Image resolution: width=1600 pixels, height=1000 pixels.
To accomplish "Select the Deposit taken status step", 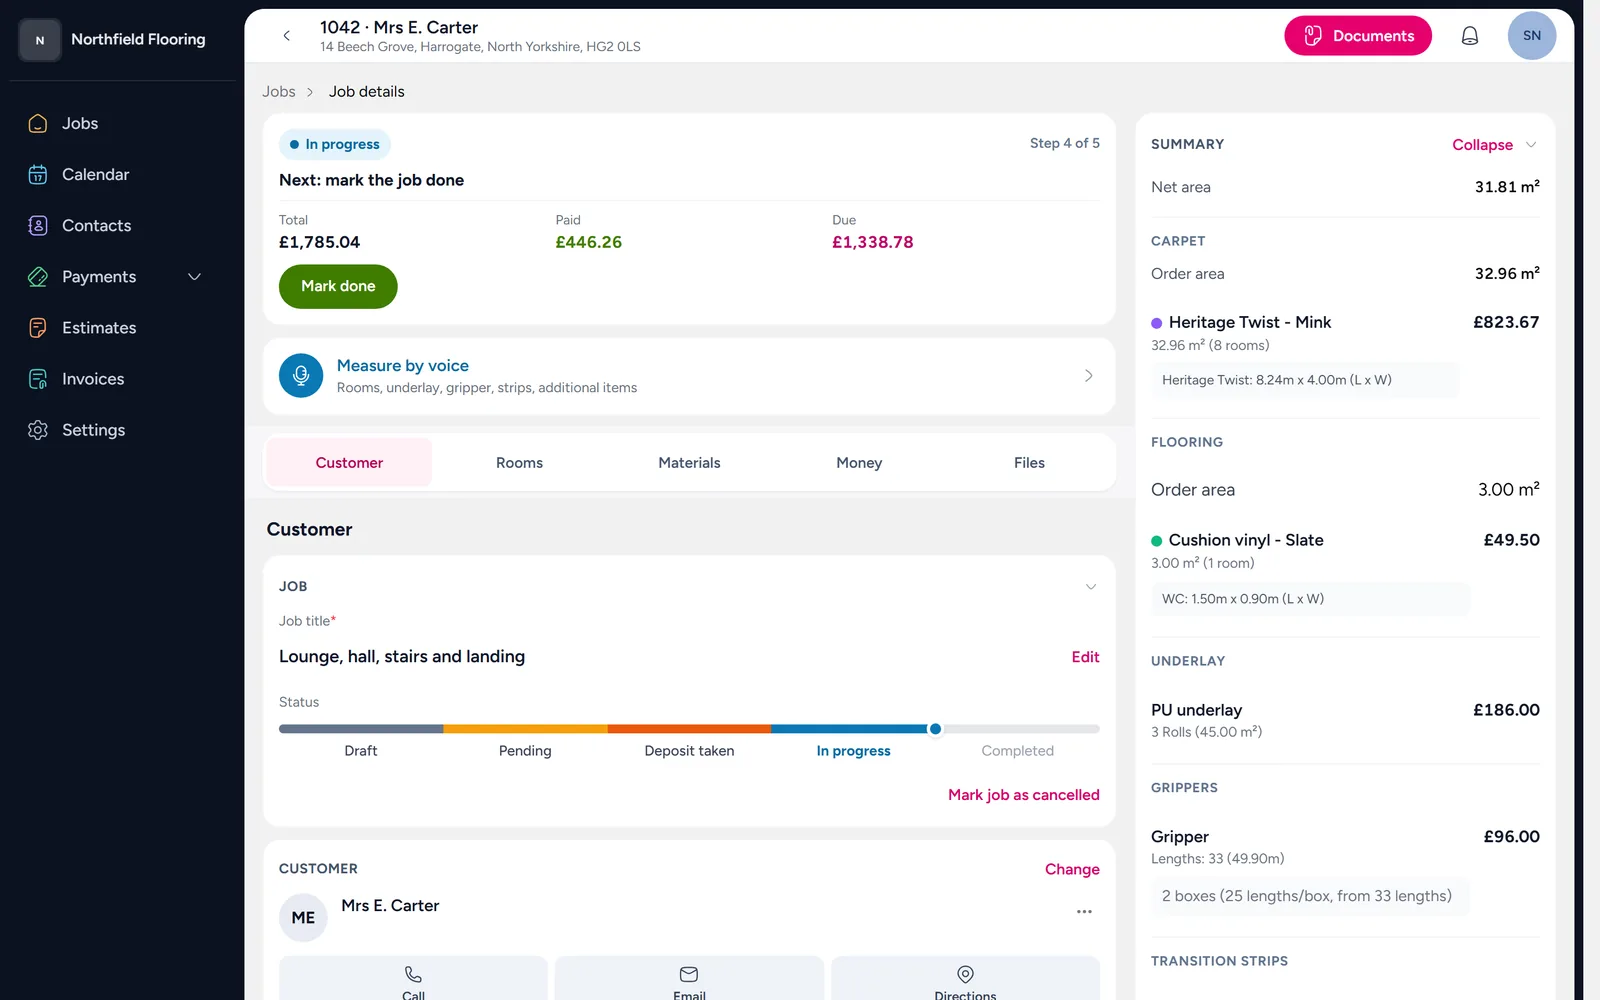I will pos(689,751).
